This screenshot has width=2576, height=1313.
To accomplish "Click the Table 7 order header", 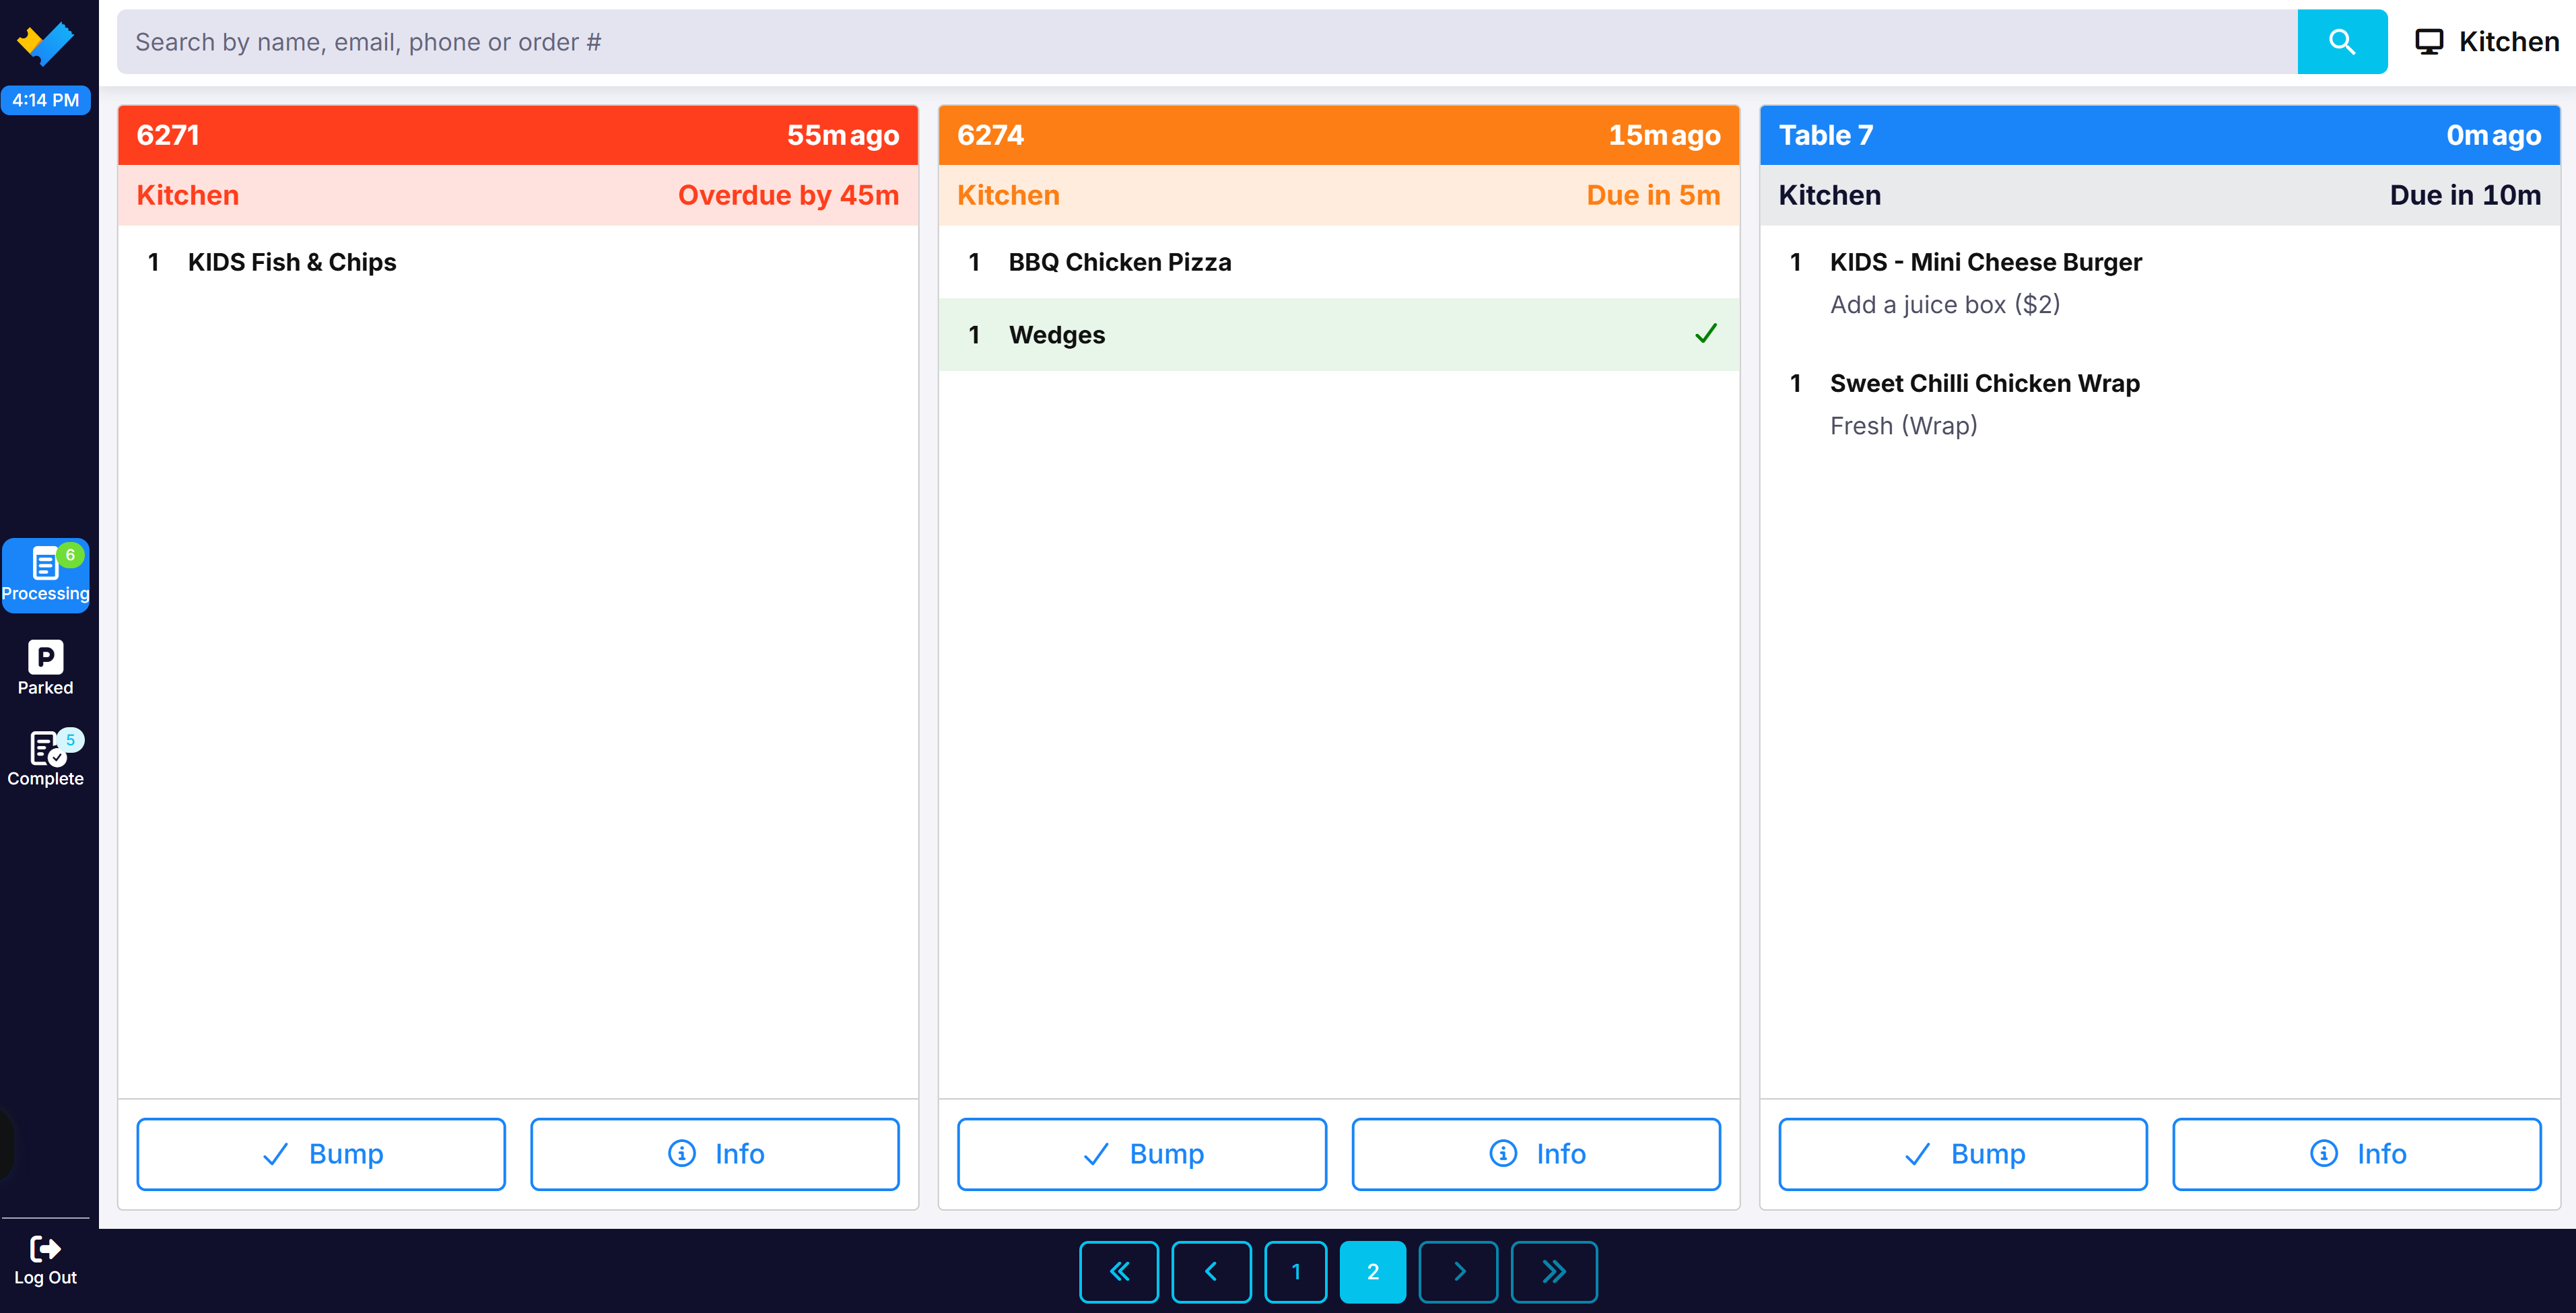I will tap(2160, 135).
